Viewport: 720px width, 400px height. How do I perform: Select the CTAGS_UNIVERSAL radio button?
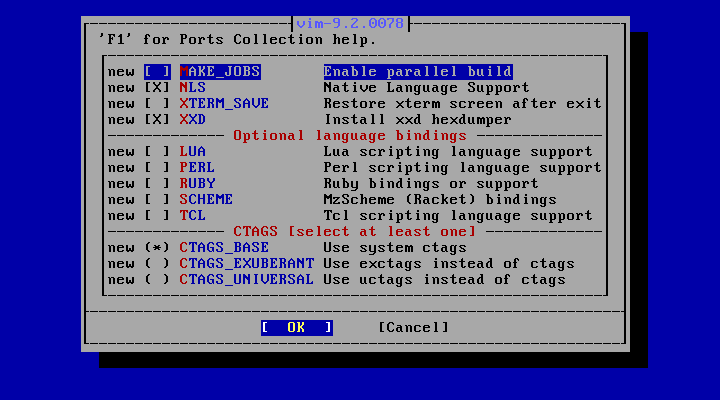[x=157, y=280]
